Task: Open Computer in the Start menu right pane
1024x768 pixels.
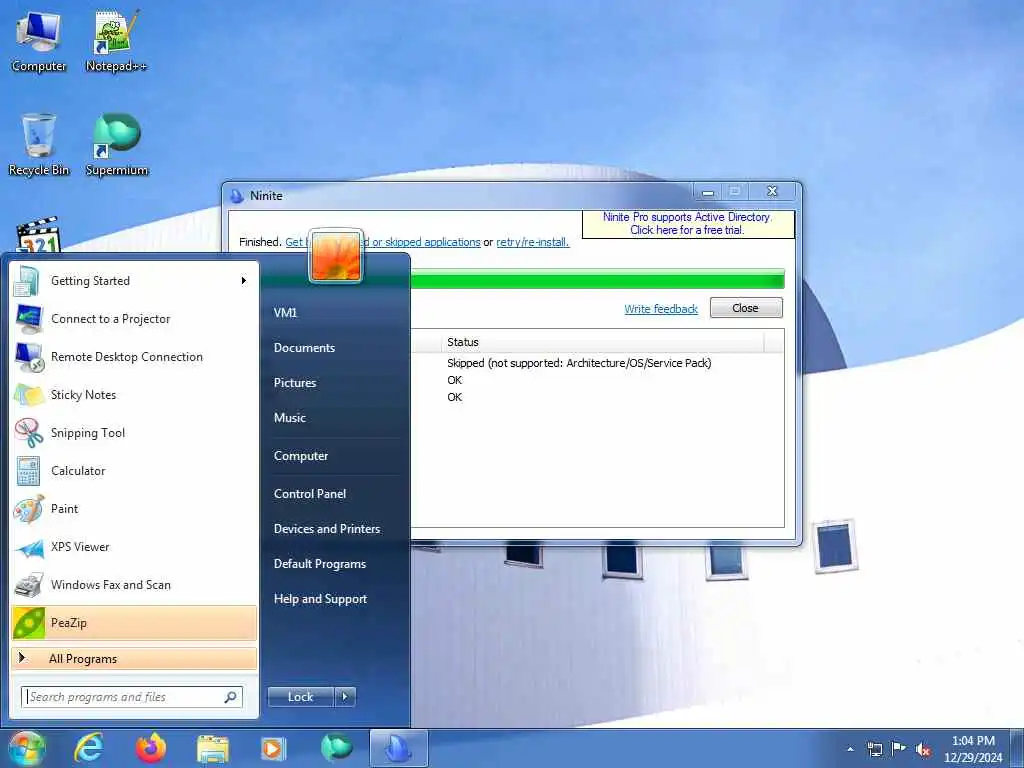Action: point(300,456)
